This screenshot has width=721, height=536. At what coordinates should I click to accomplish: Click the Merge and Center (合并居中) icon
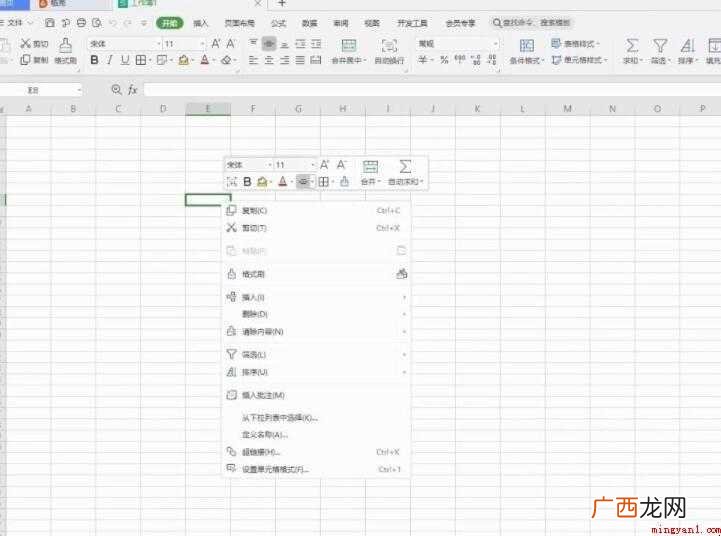pyautogui.click(x=349, y=45)
